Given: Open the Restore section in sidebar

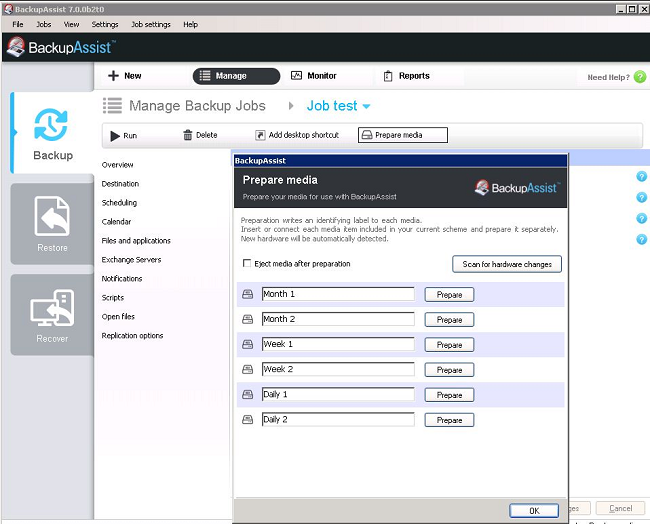Looking at the screenshot, I should point(53,224).
